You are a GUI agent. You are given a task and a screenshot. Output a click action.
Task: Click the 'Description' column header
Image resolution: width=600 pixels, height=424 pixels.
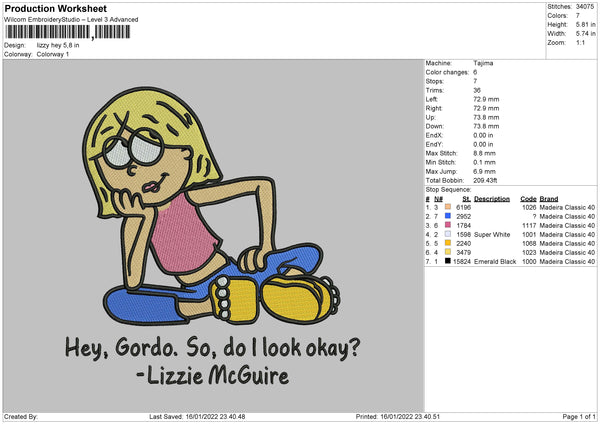point(492,199)
